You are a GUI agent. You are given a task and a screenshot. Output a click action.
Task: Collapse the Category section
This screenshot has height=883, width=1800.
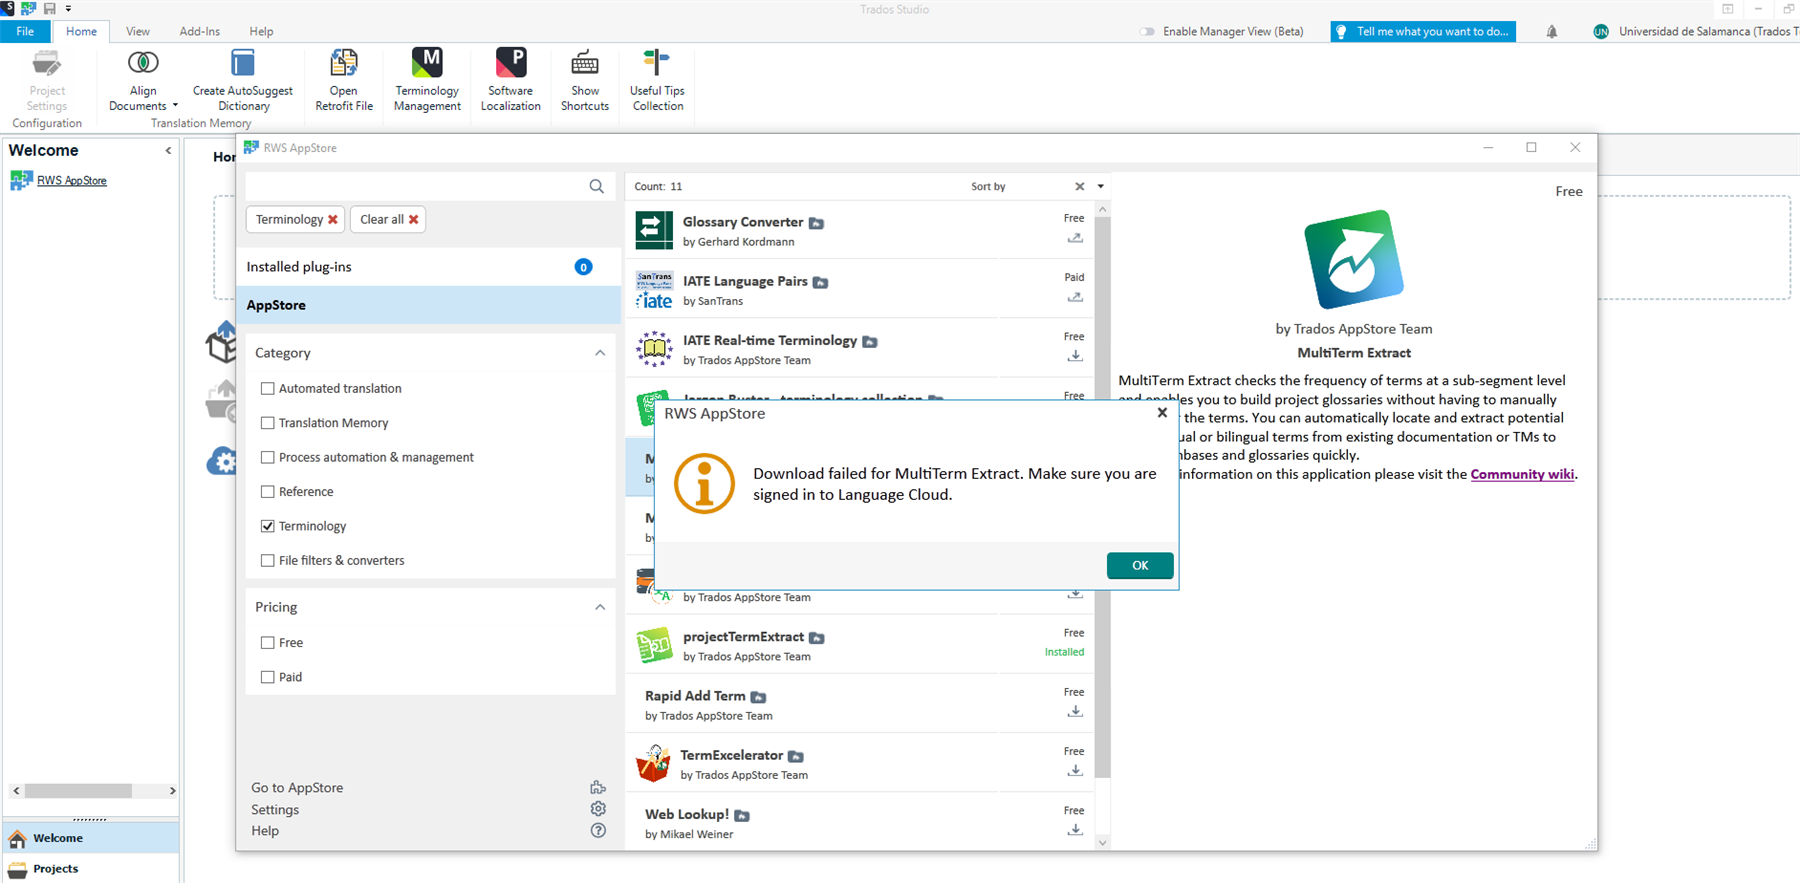[600, 353]
